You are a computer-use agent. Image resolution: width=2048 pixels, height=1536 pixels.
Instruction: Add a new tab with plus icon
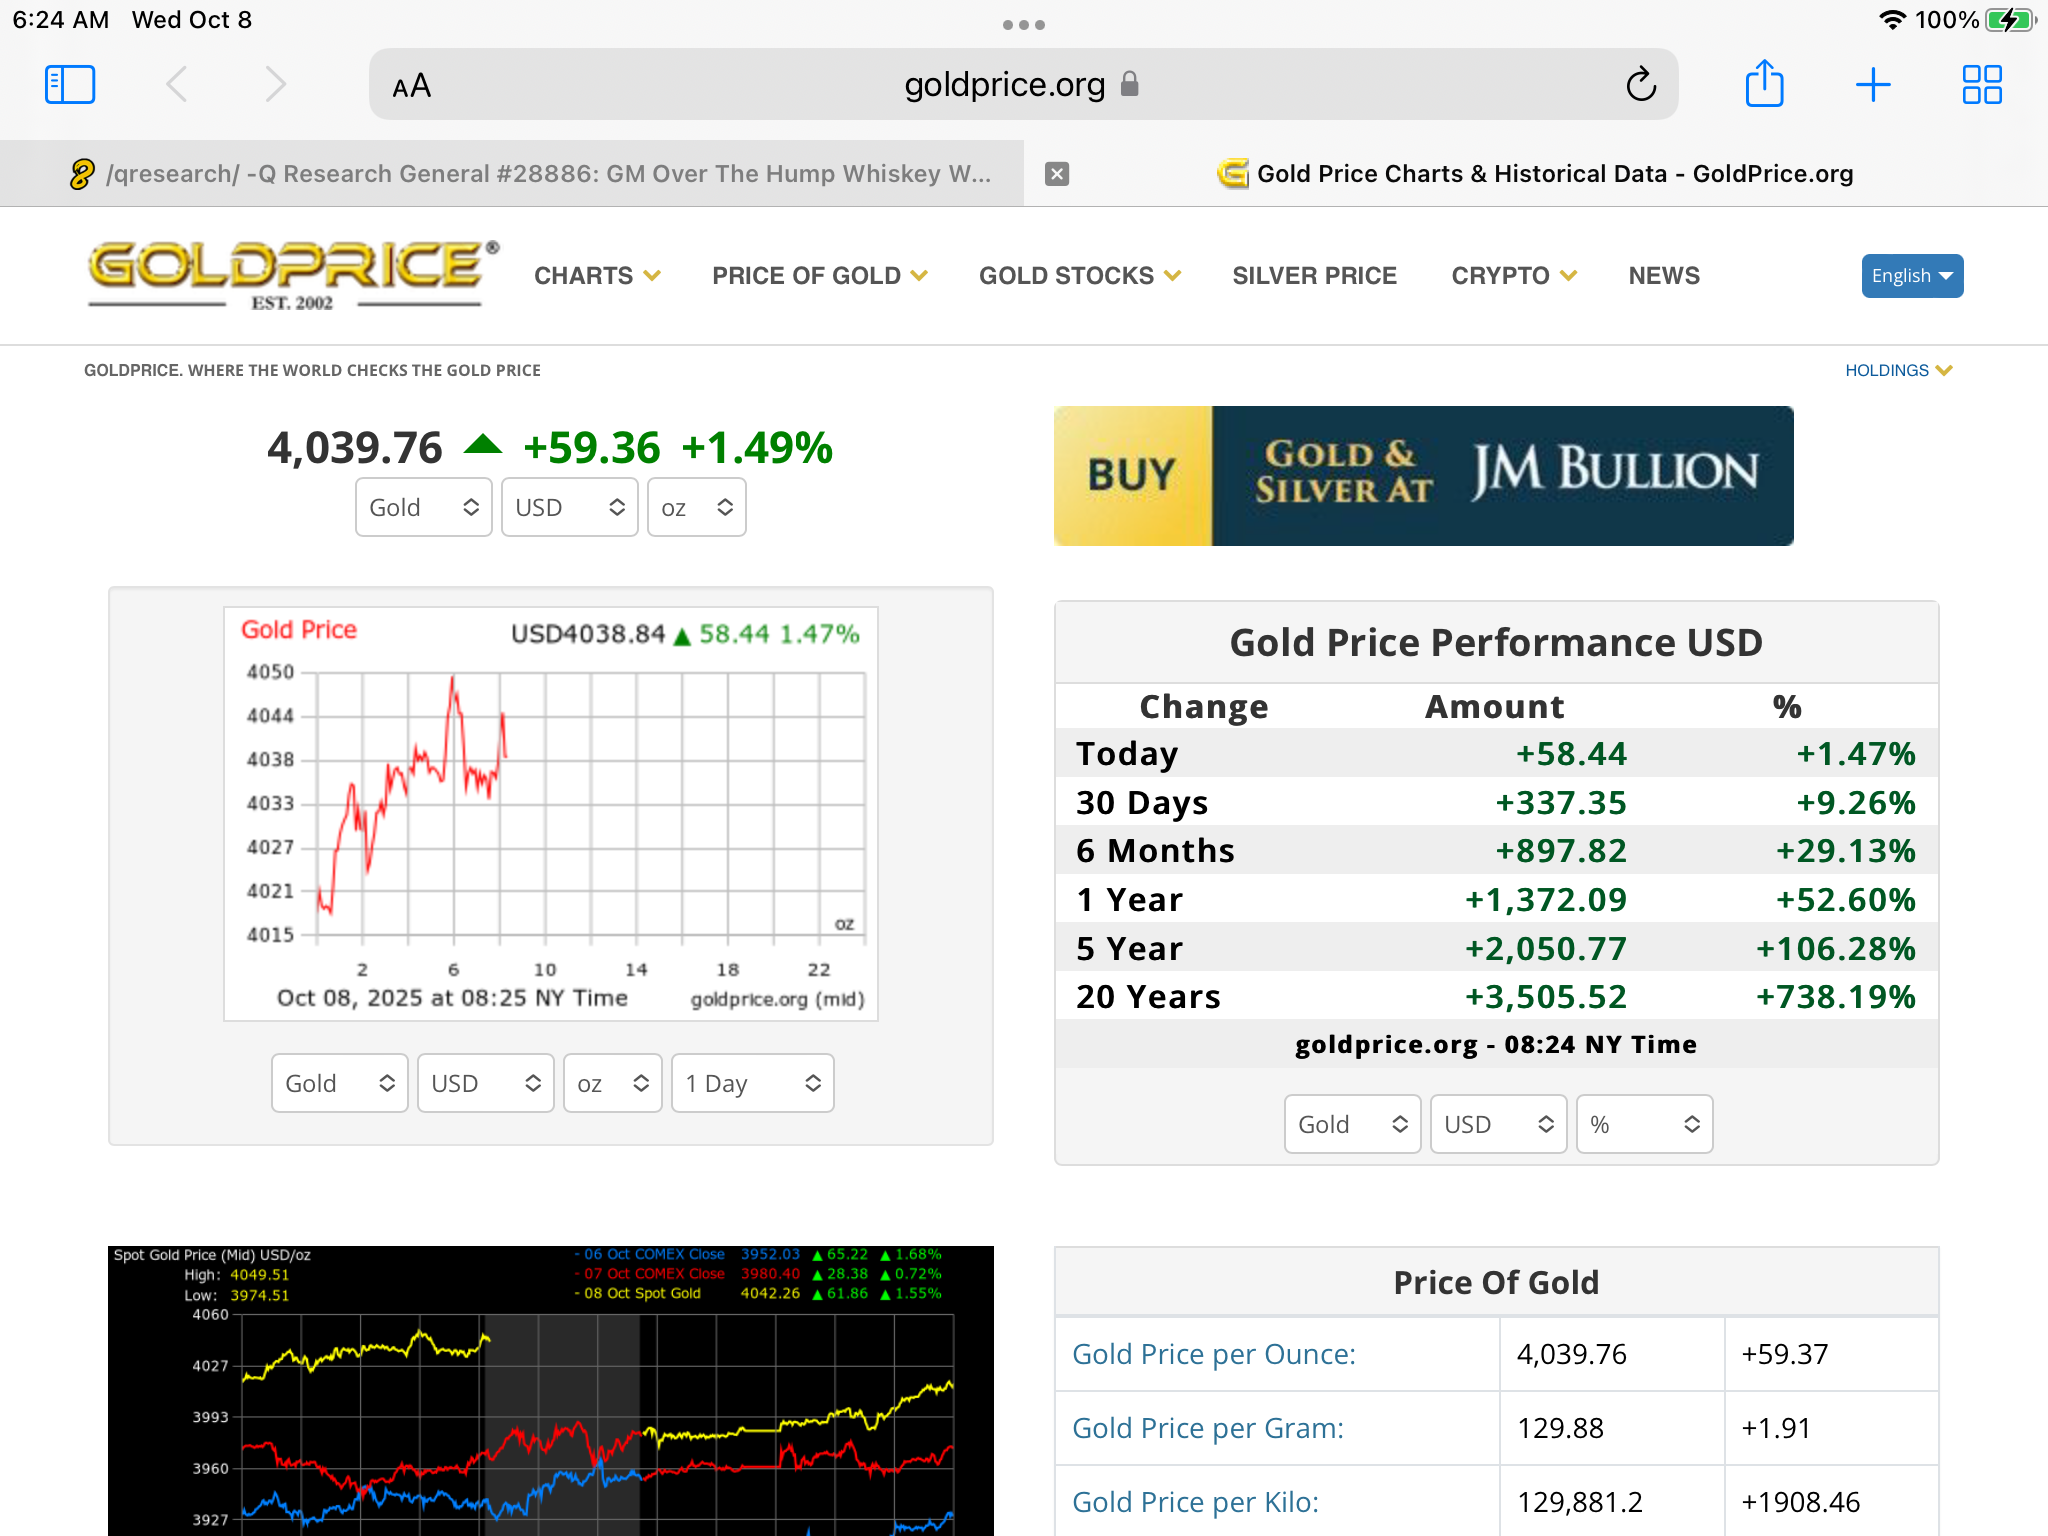1872,85
